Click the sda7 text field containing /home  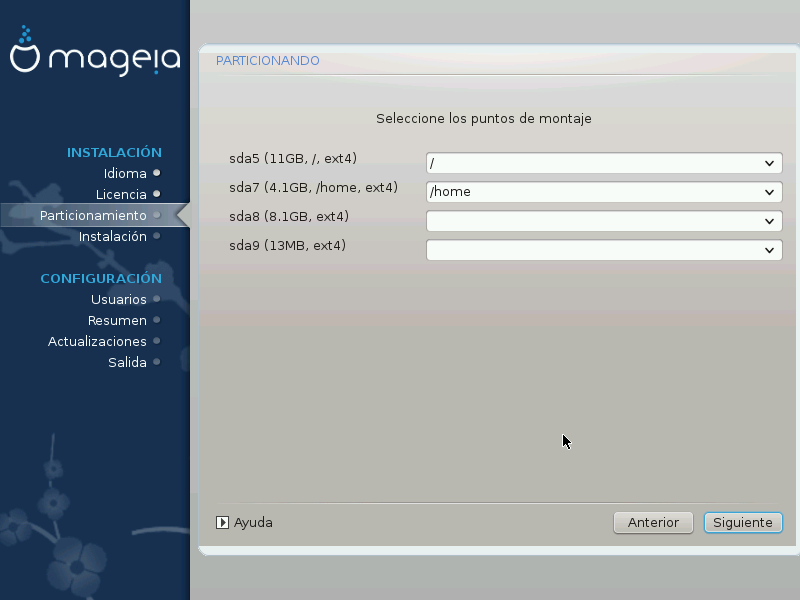[x=590, y=192]
